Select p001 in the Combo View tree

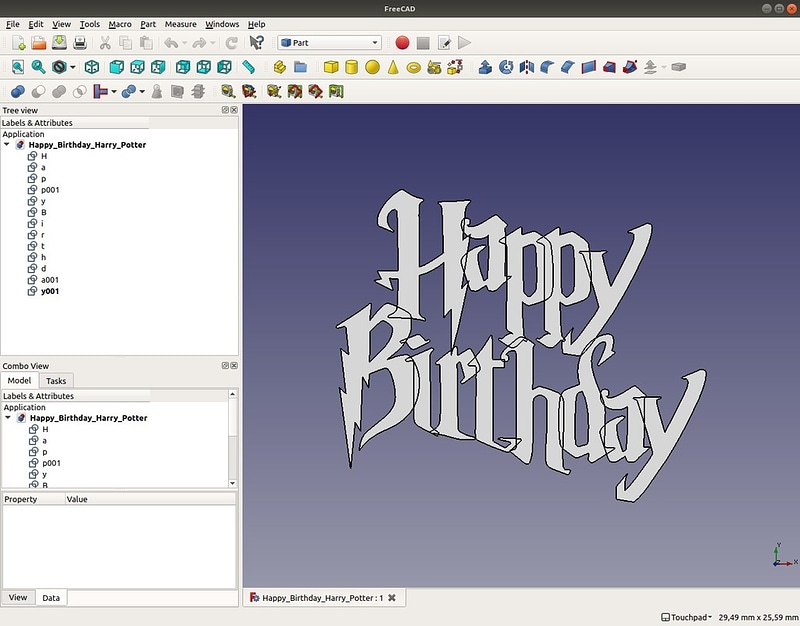[52, 463]
